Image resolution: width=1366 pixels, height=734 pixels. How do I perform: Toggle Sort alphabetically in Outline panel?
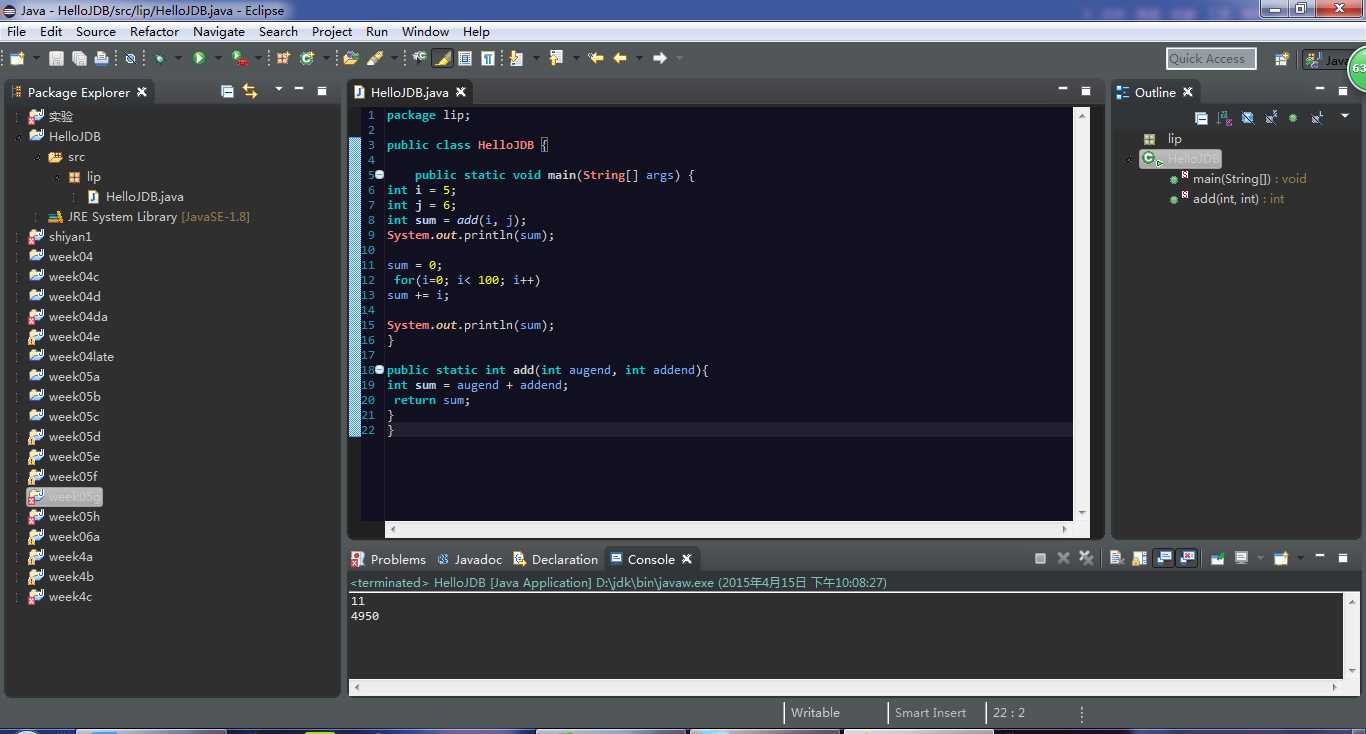coord(1224,118)
